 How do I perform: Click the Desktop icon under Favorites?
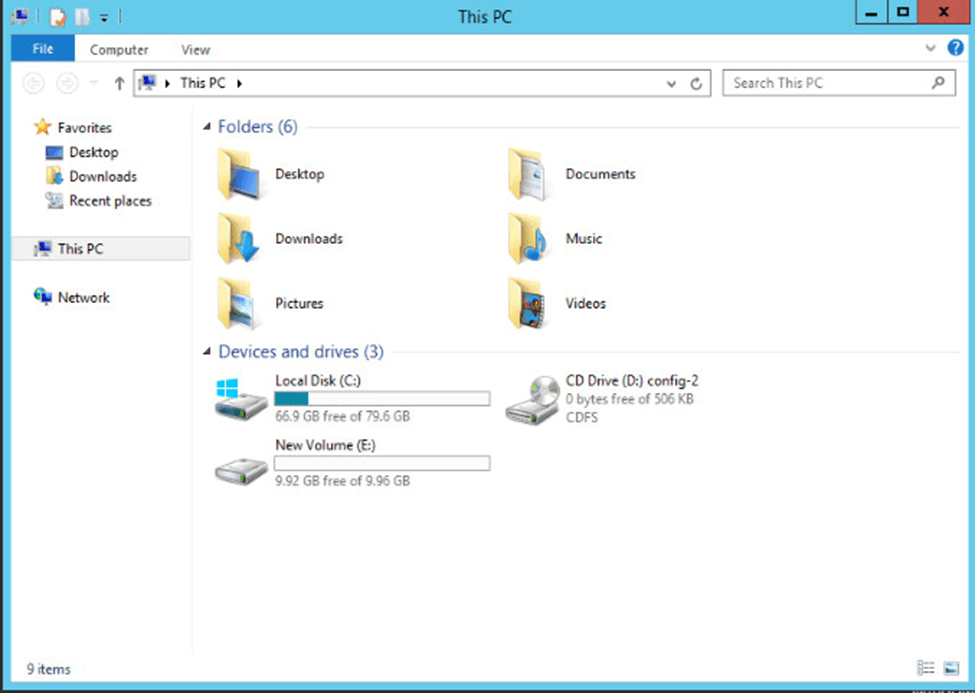54,152
